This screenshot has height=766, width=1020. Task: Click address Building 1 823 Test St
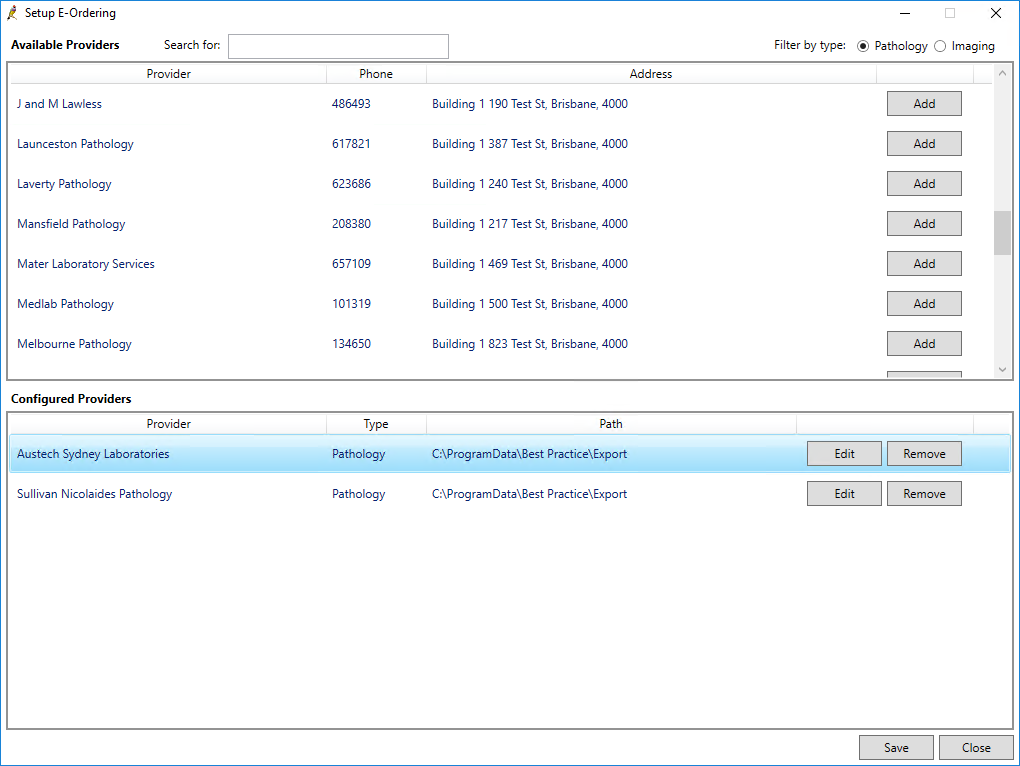pyautogui.click(x=530, y=344)
